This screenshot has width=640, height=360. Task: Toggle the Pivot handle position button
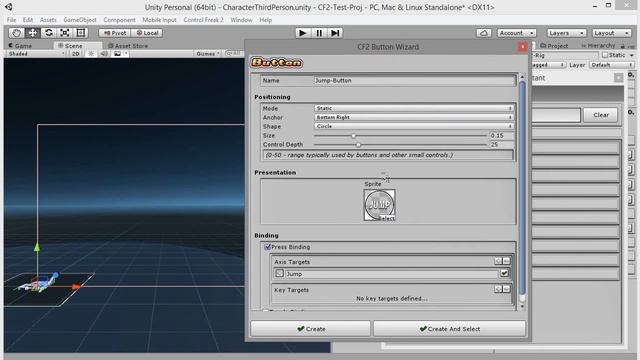tap(115, 33)
